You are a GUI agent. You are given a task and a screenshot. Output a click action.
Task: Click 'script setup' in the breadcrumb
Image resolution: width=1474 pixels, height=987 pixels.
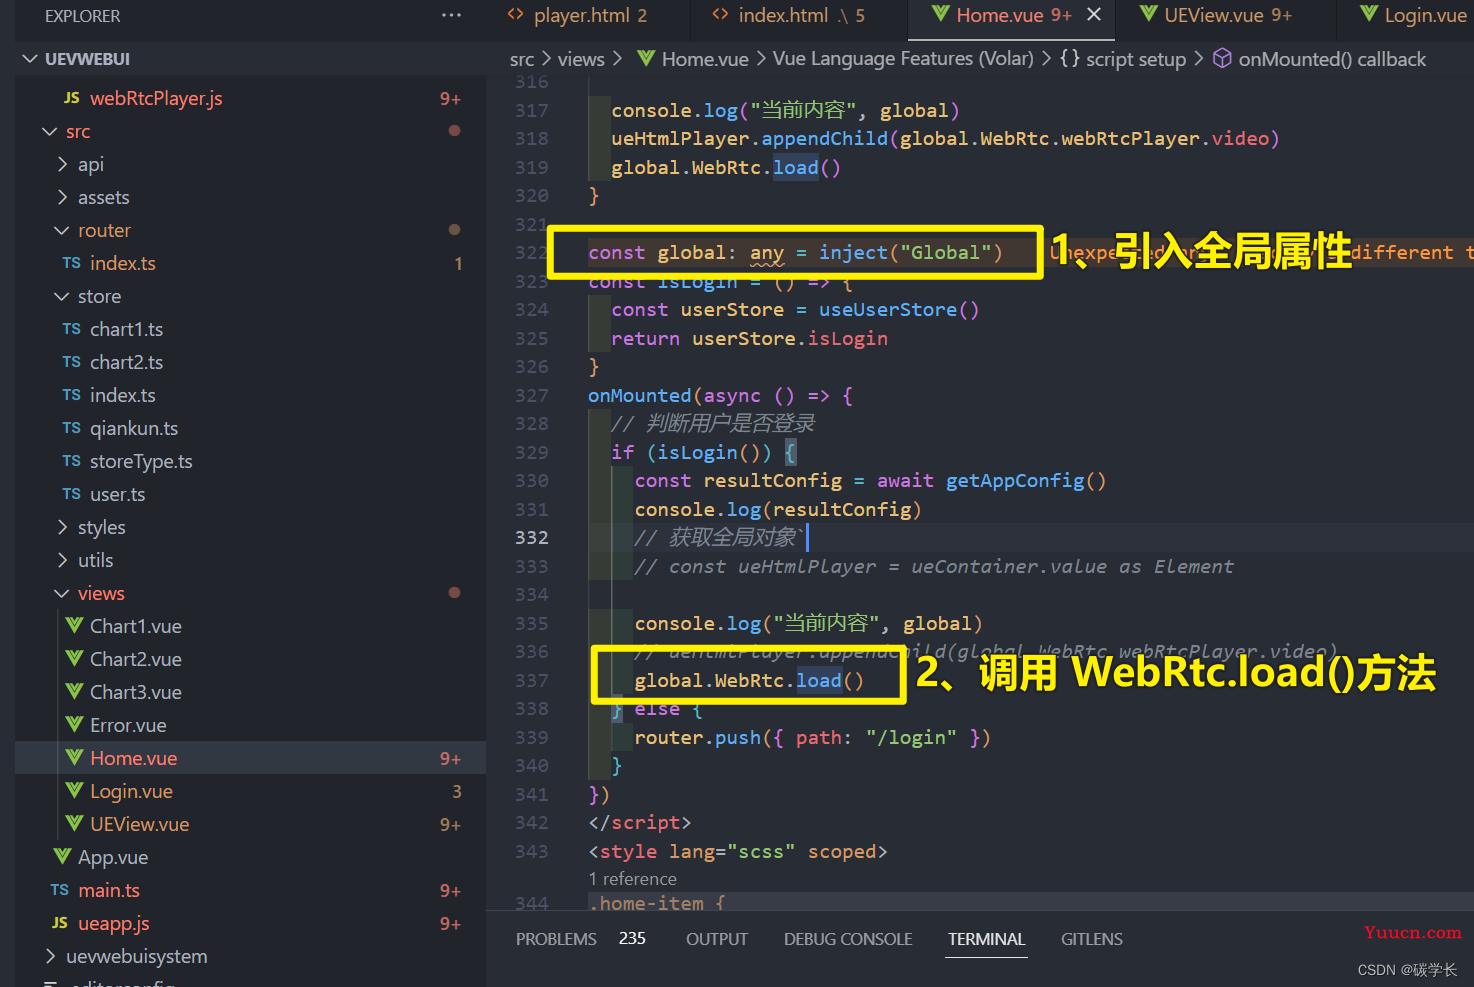coord(1136,60)
